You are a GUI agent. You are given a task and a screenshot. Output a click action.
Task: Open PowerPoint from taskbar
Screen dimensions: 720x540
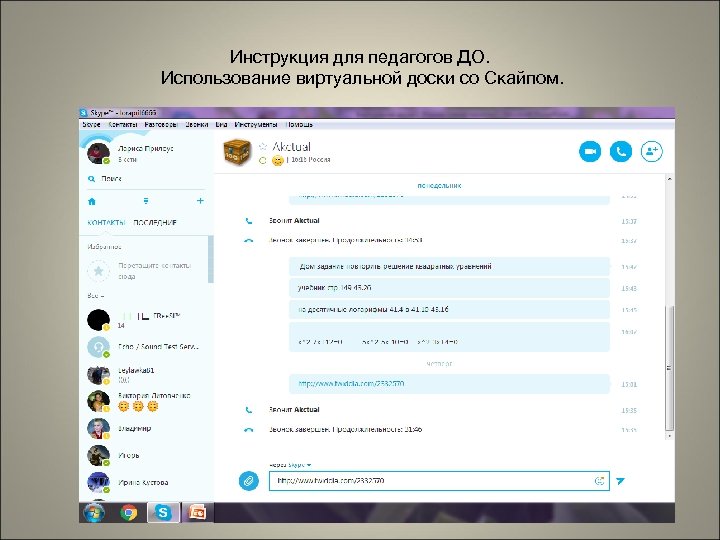[197, 512]
